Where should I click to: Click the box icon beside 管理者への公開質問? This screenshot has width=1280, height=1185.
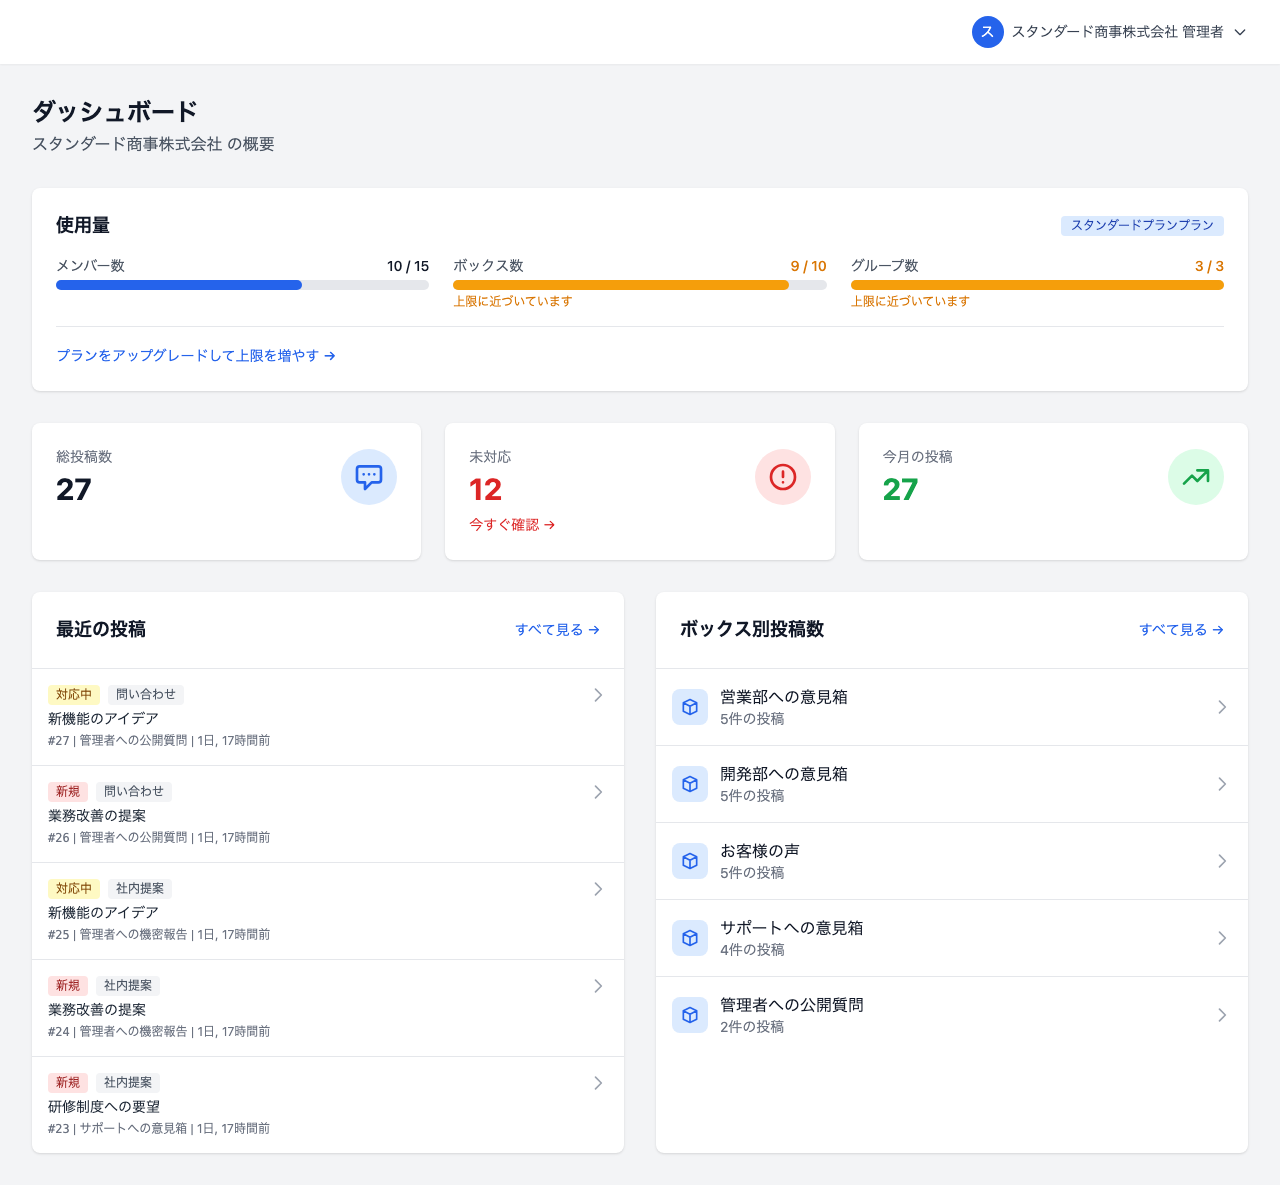click(x=690, y=1015)
